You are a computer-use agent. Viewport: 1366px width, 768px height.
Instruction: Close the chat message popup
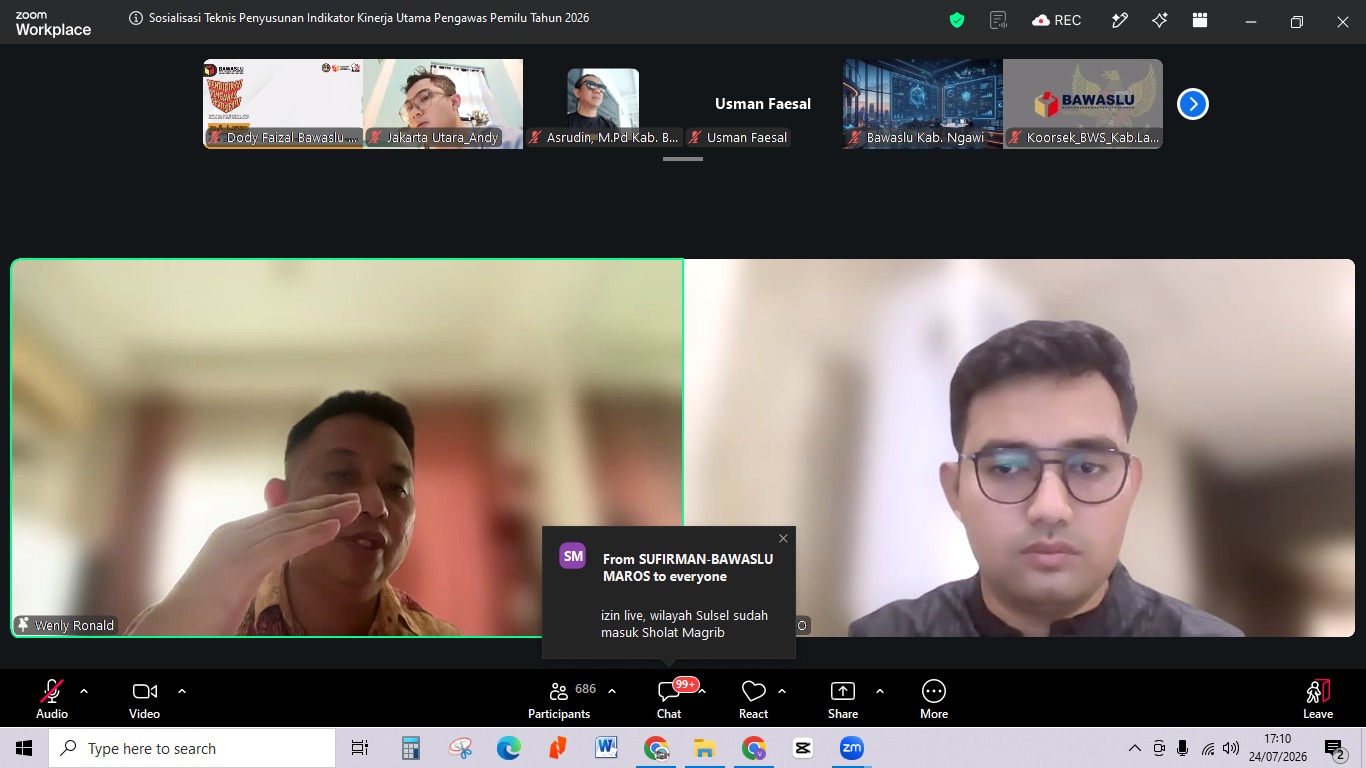(783, 538)
